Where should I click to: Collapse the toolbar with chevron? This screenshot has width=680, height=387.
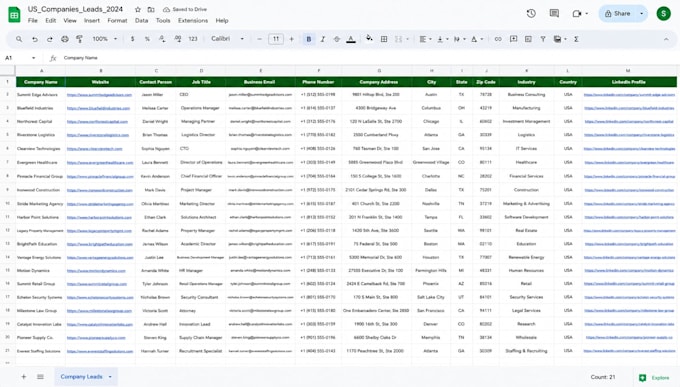(x=666, y=39)
